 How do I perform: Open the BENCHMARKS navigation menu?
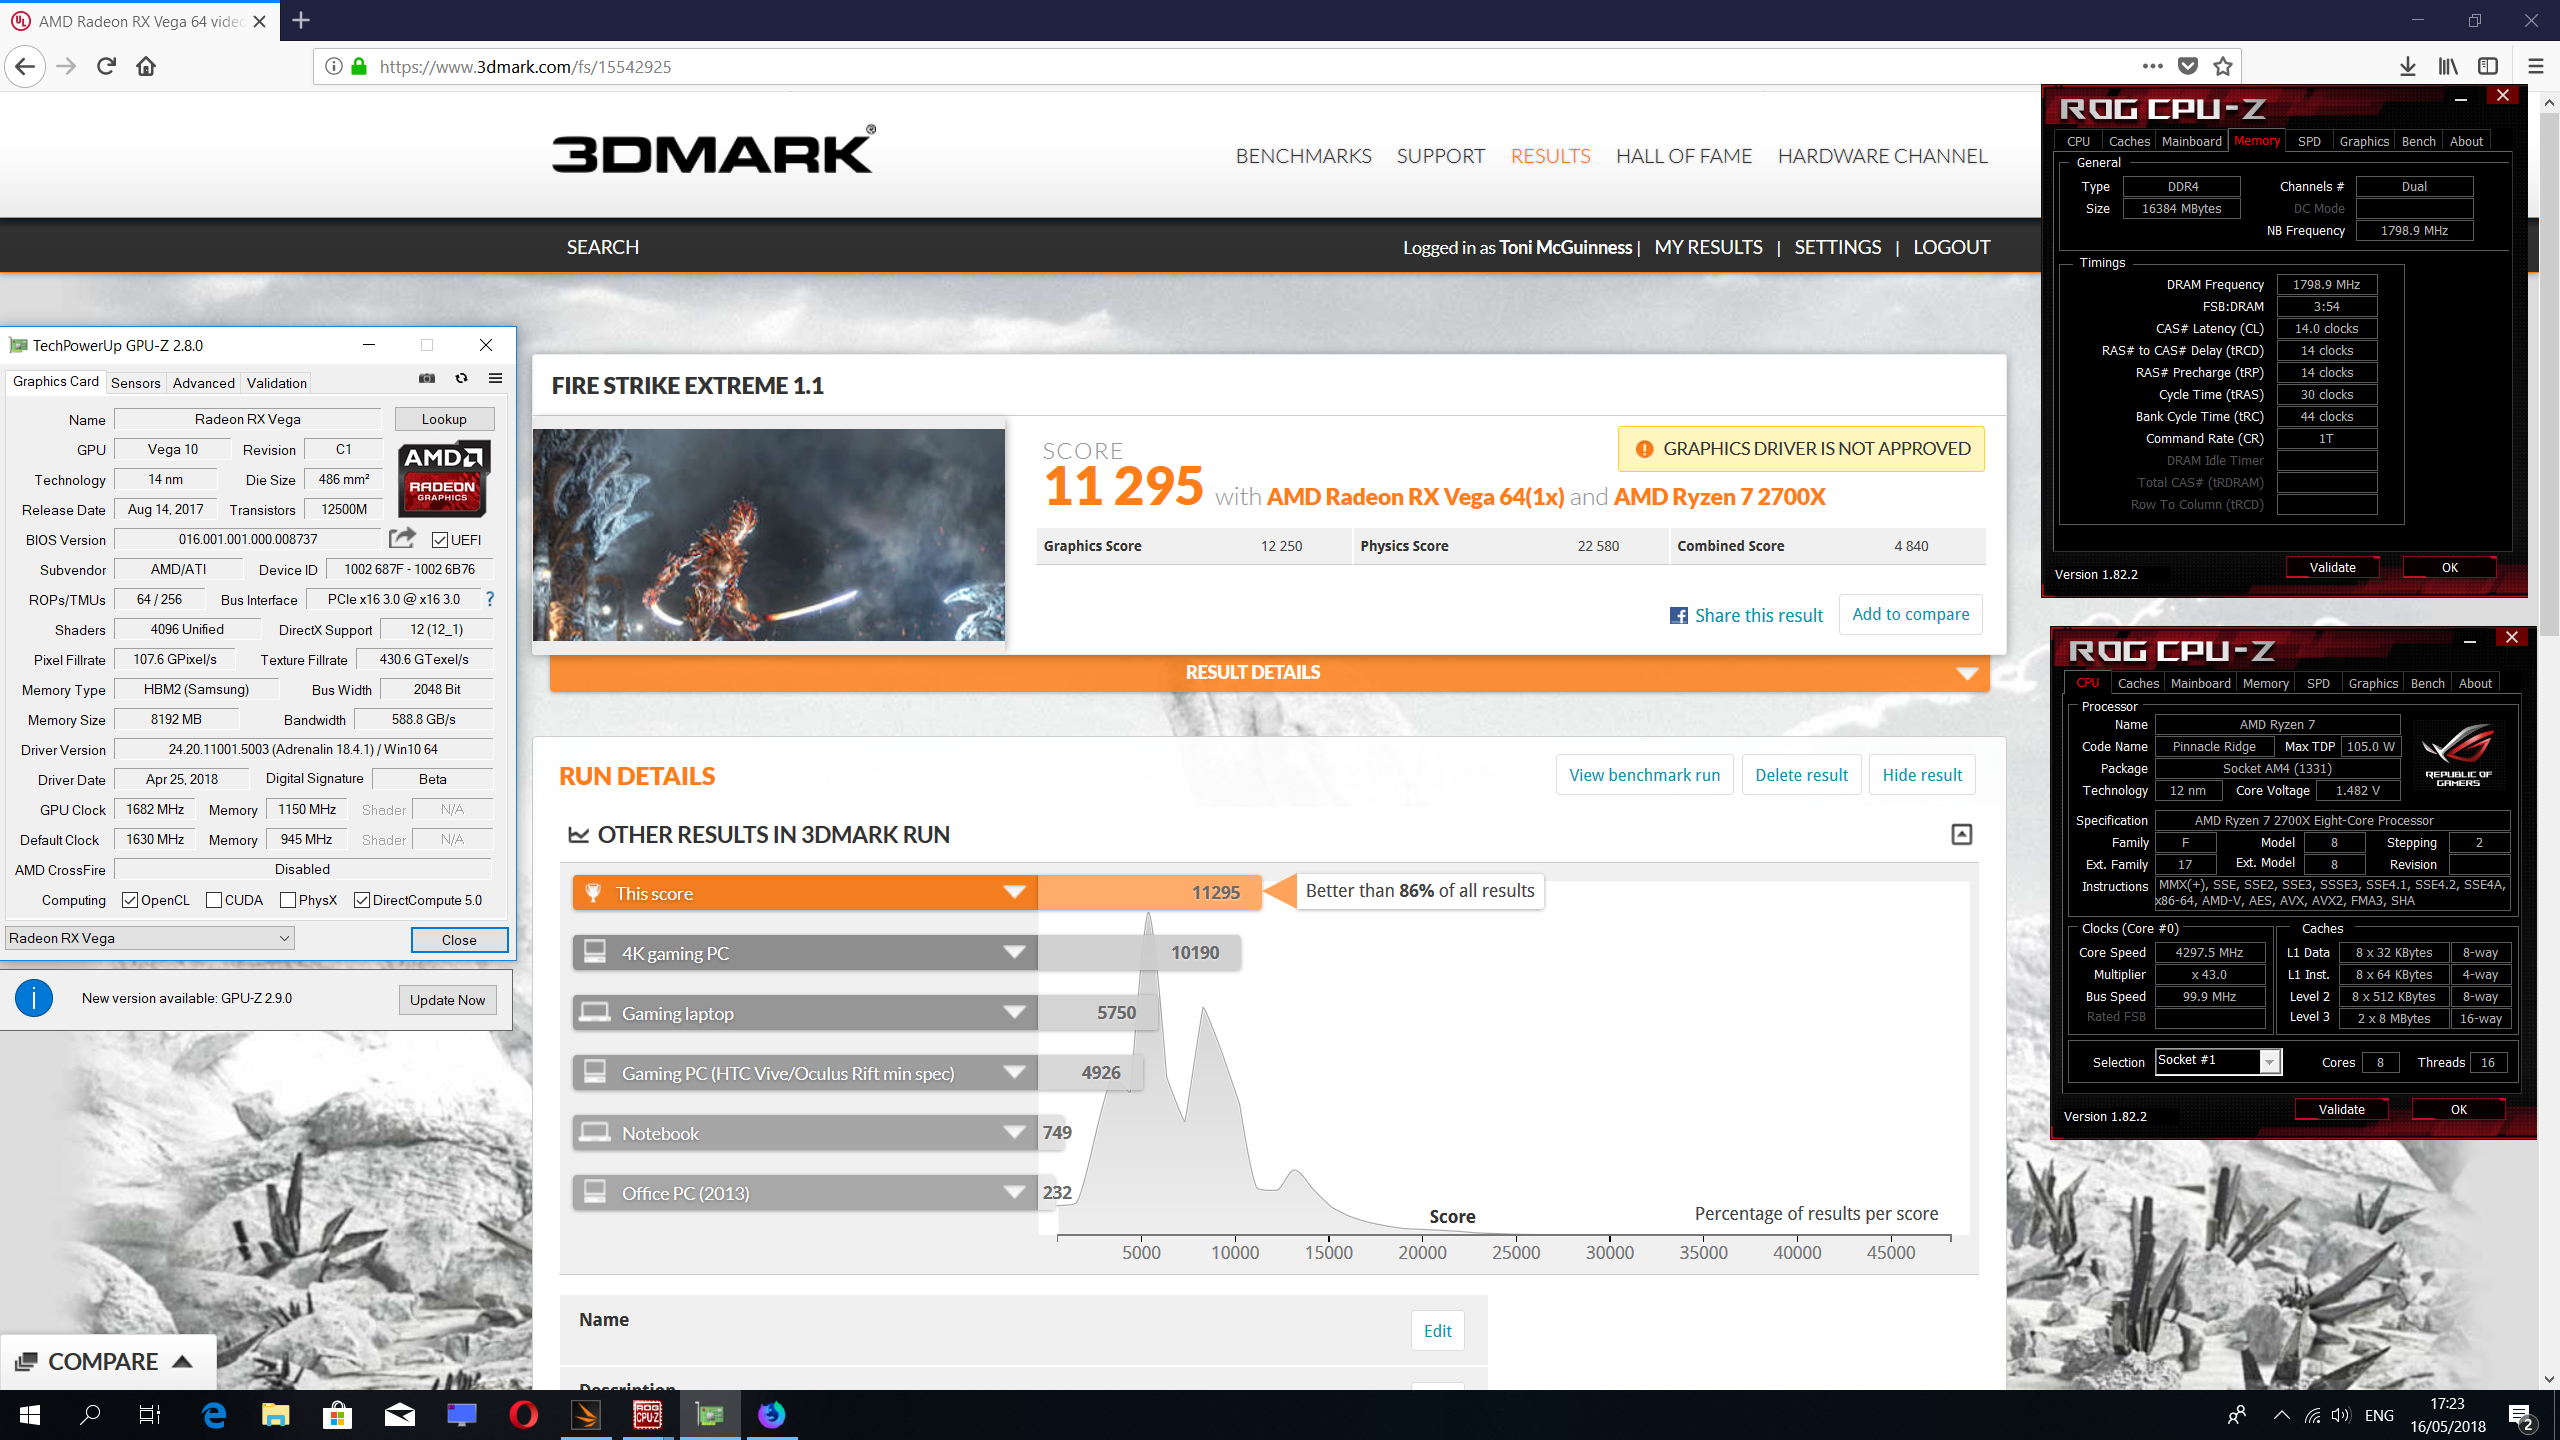coord(1303,156)
